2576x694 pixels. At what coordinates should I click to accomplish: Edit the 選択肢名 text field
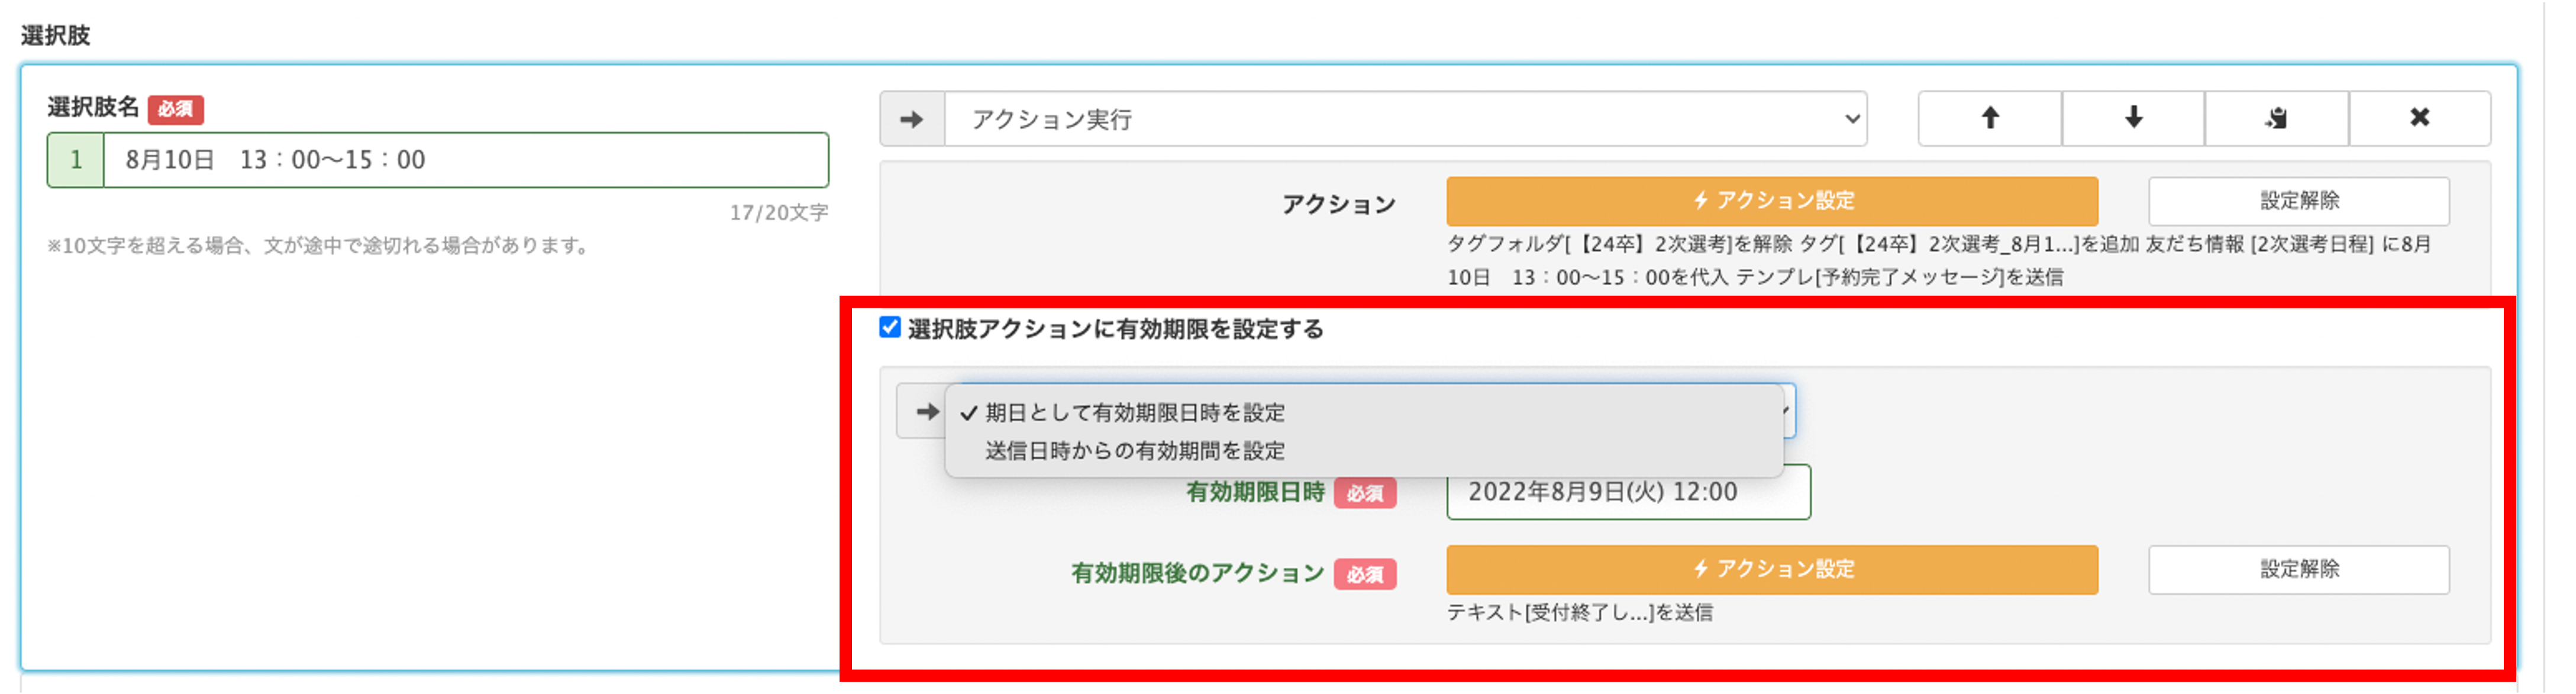pos(466,160)
